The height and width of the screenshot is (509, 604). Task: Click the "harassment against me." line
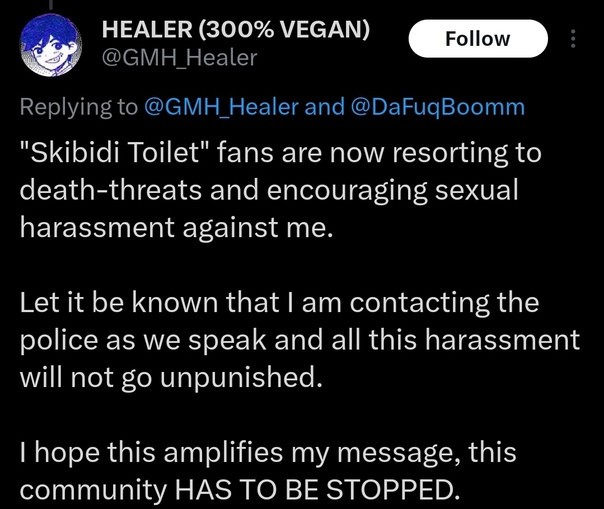pyautogui.click(x=176, y=227)
